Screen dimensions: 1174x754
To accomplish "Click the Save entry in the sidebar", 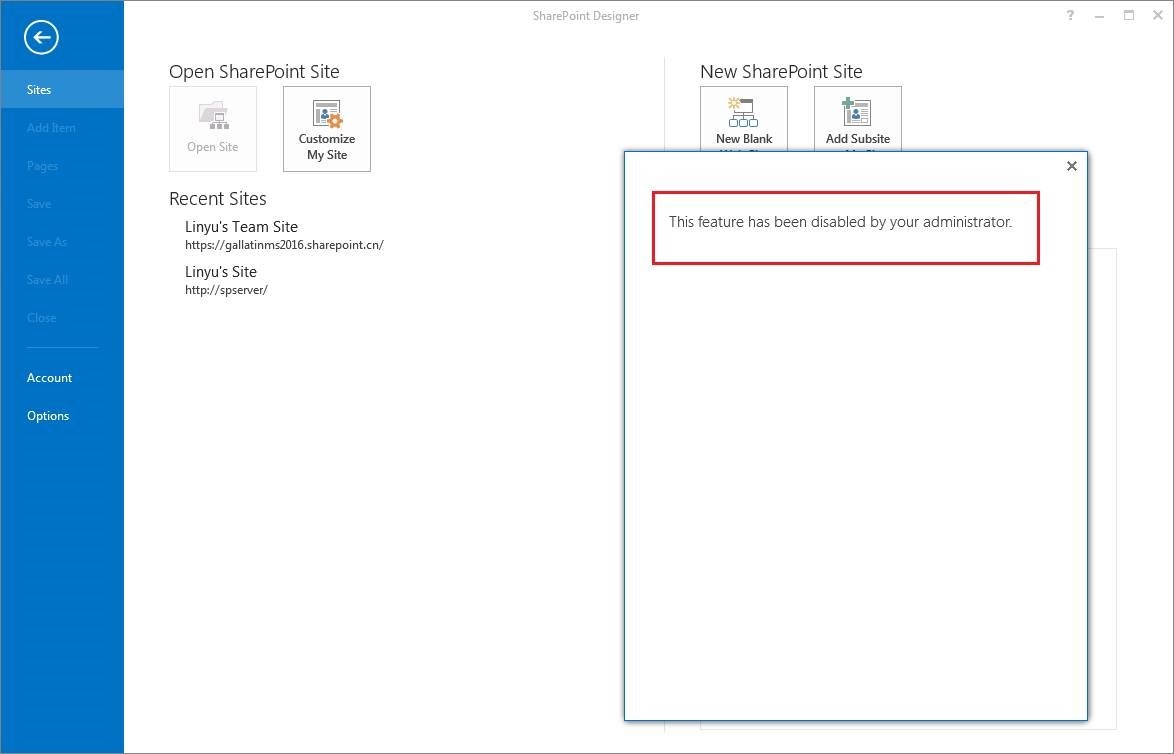I will point(61,204).
